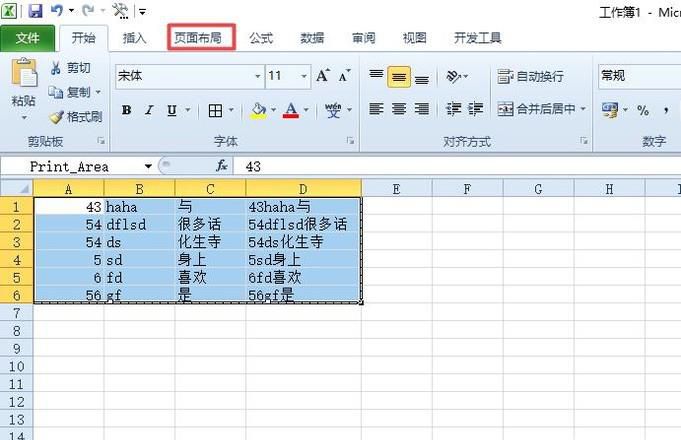Switch to the Developer (开发工具) tab

pos(478,38)
